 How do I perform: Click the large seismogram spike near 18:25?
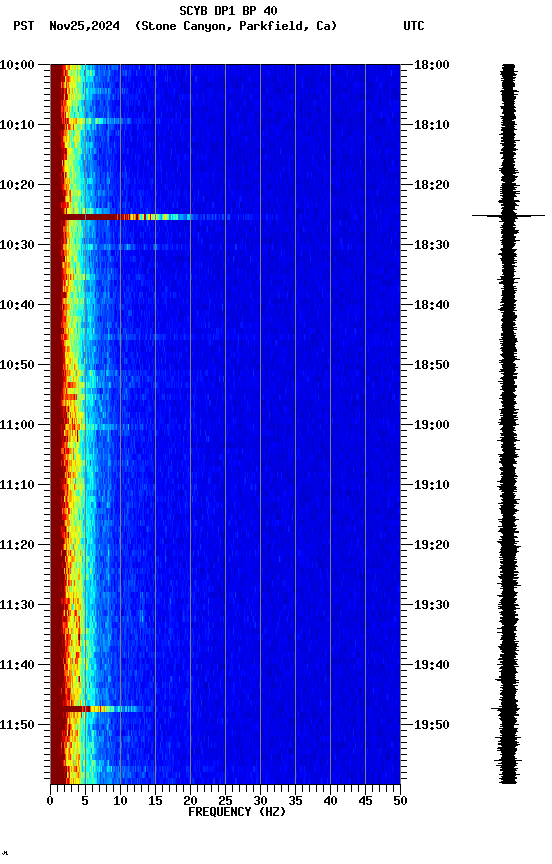click(508, 215)
